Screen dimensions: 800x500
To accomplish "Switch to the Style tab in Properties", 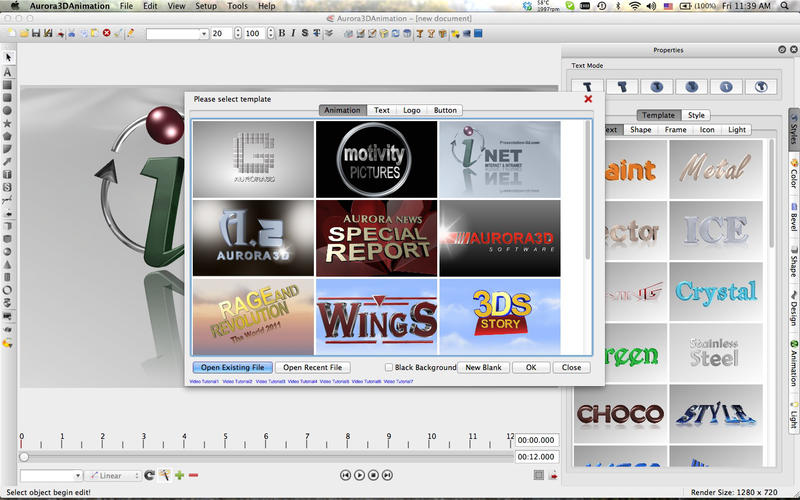I will tap(696, 115).
